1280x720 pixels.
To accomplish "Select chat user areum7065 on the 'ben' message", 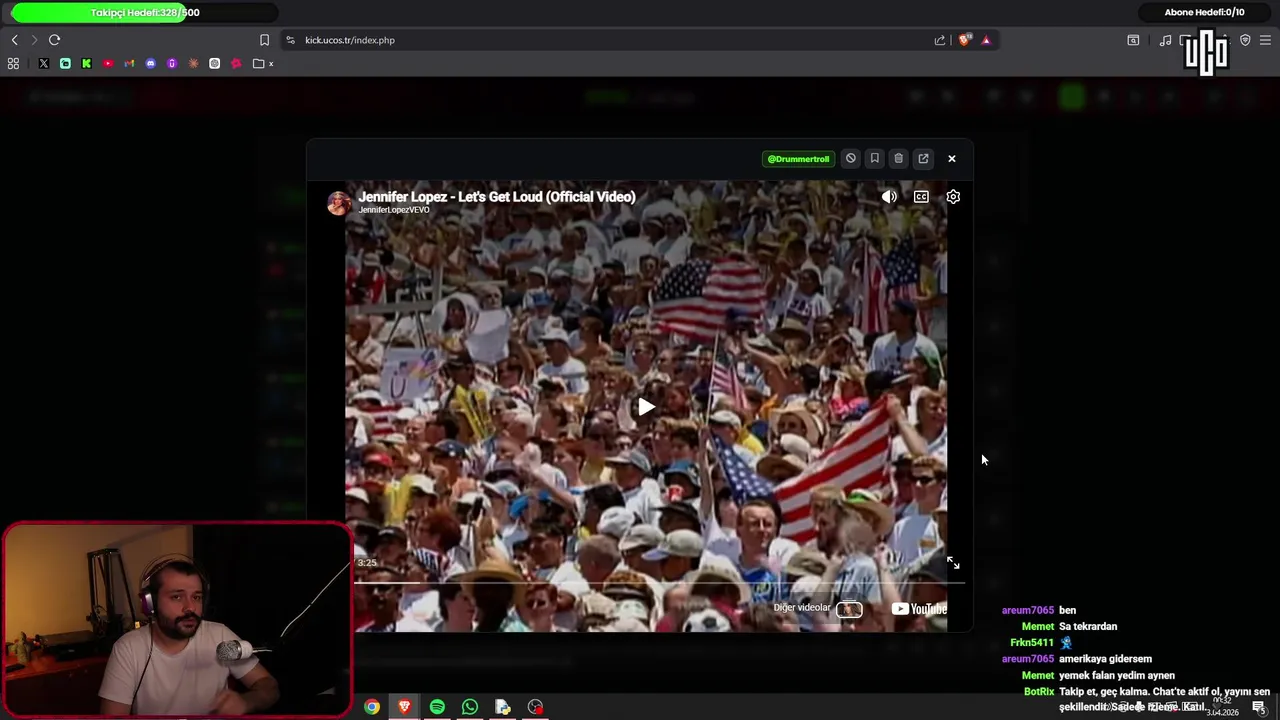I will (x=1028, y=610).
